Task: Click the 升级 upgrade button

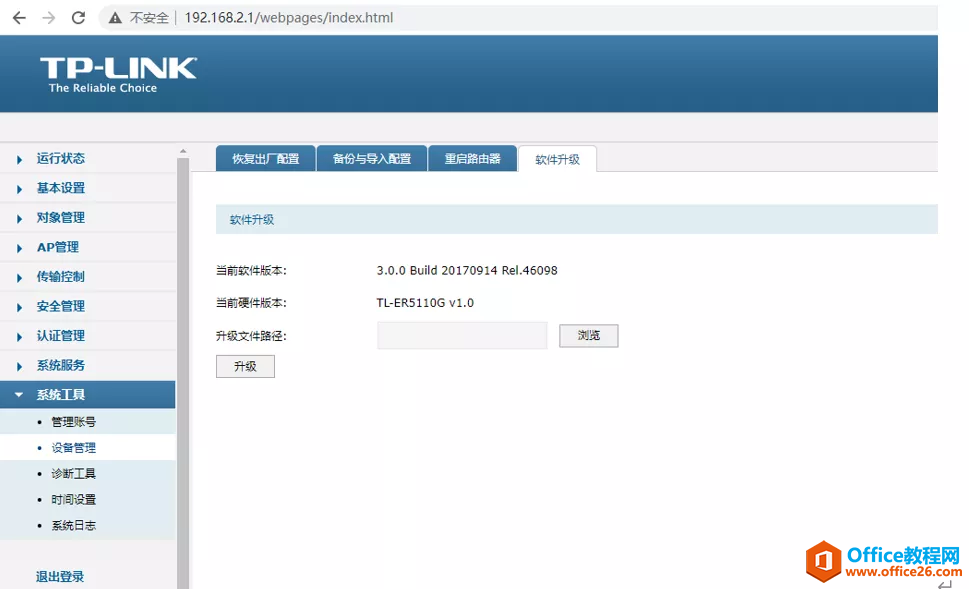Action: coord(245,367)
